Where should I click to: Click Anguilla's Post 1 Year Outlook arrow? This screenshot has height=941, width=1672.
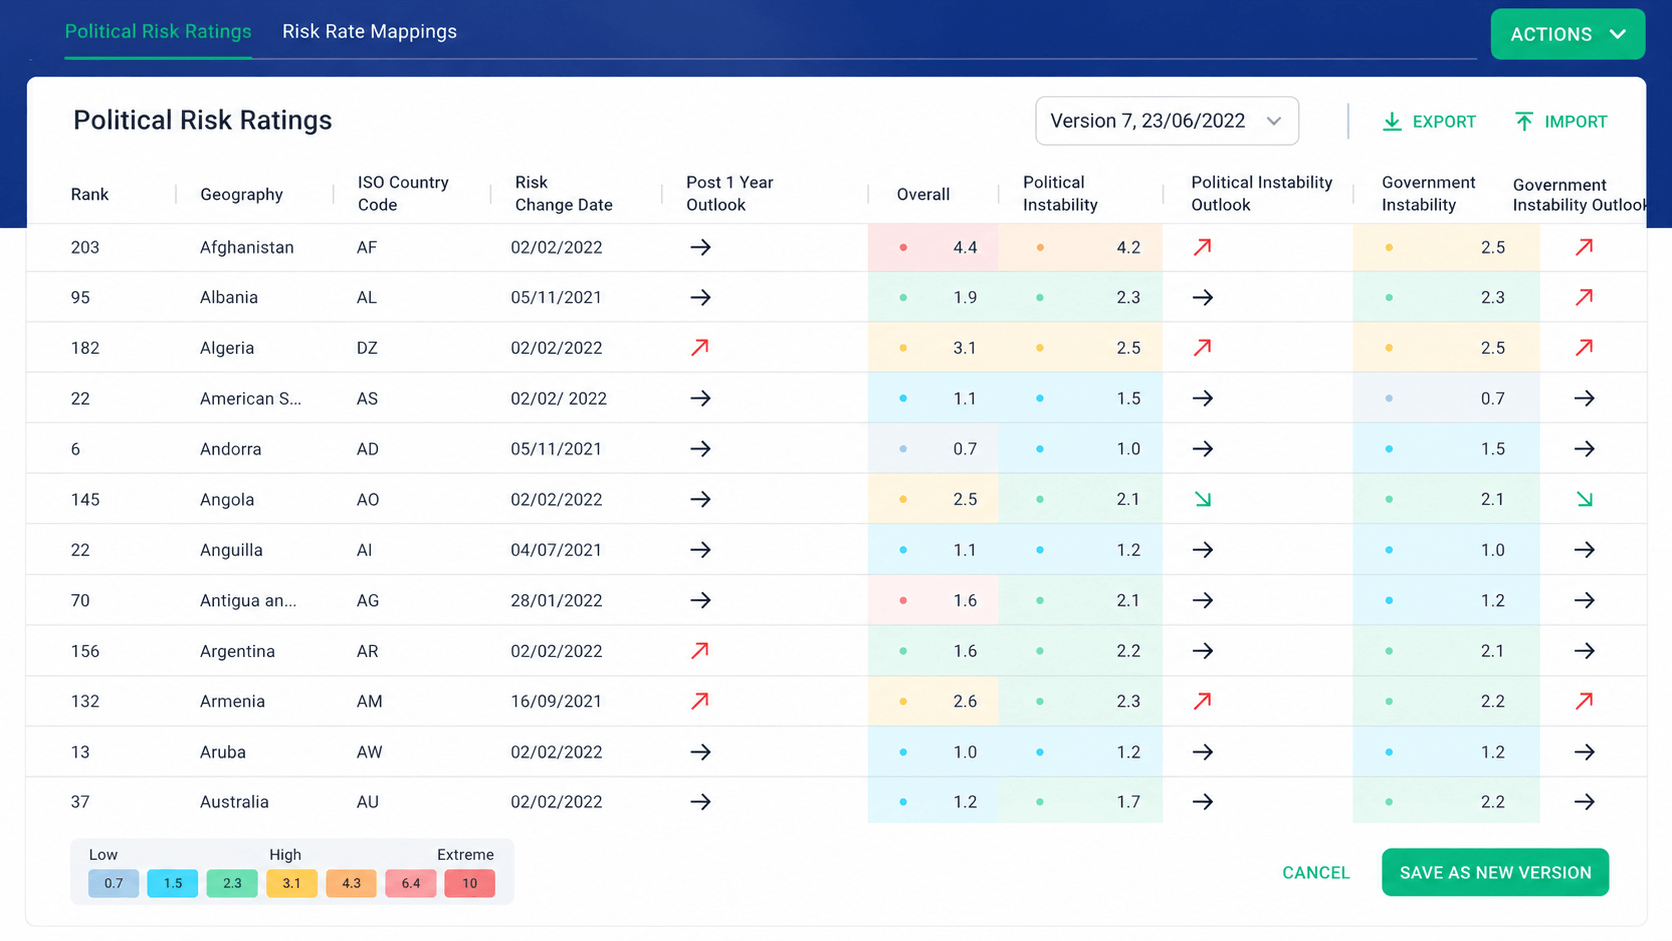pyautogui.click(x=700, y=550)
